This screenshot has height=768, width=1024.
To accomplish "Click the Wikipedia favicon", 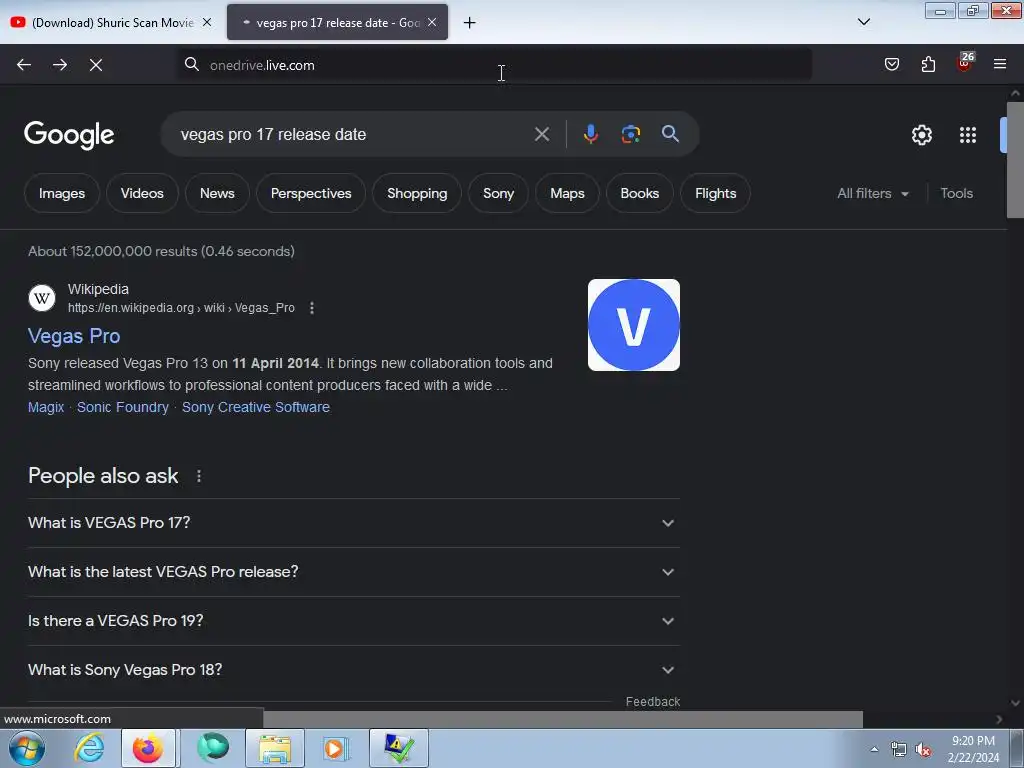I will click(x=42, y=298).
